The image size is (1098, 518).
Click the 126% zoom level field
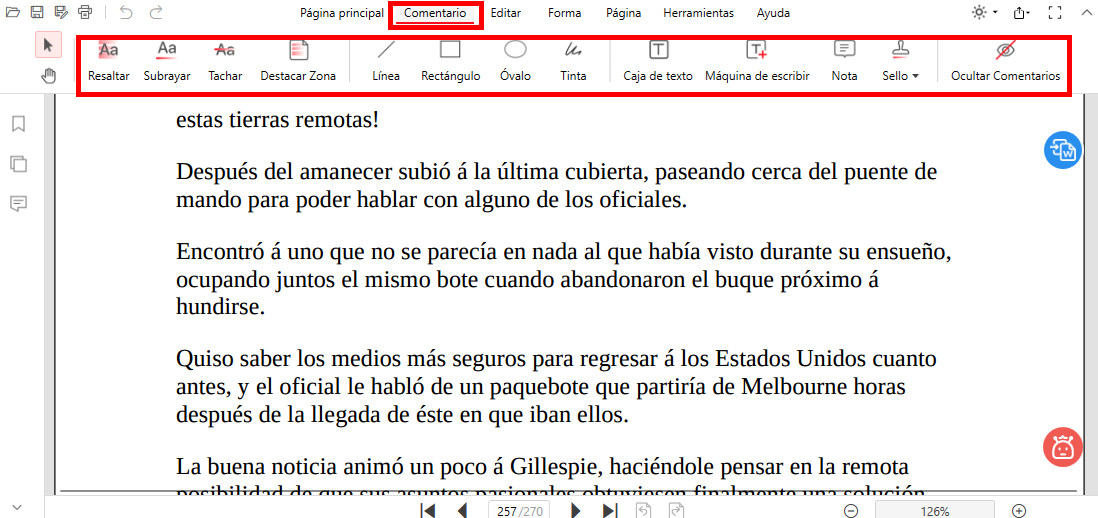(935, 511)
